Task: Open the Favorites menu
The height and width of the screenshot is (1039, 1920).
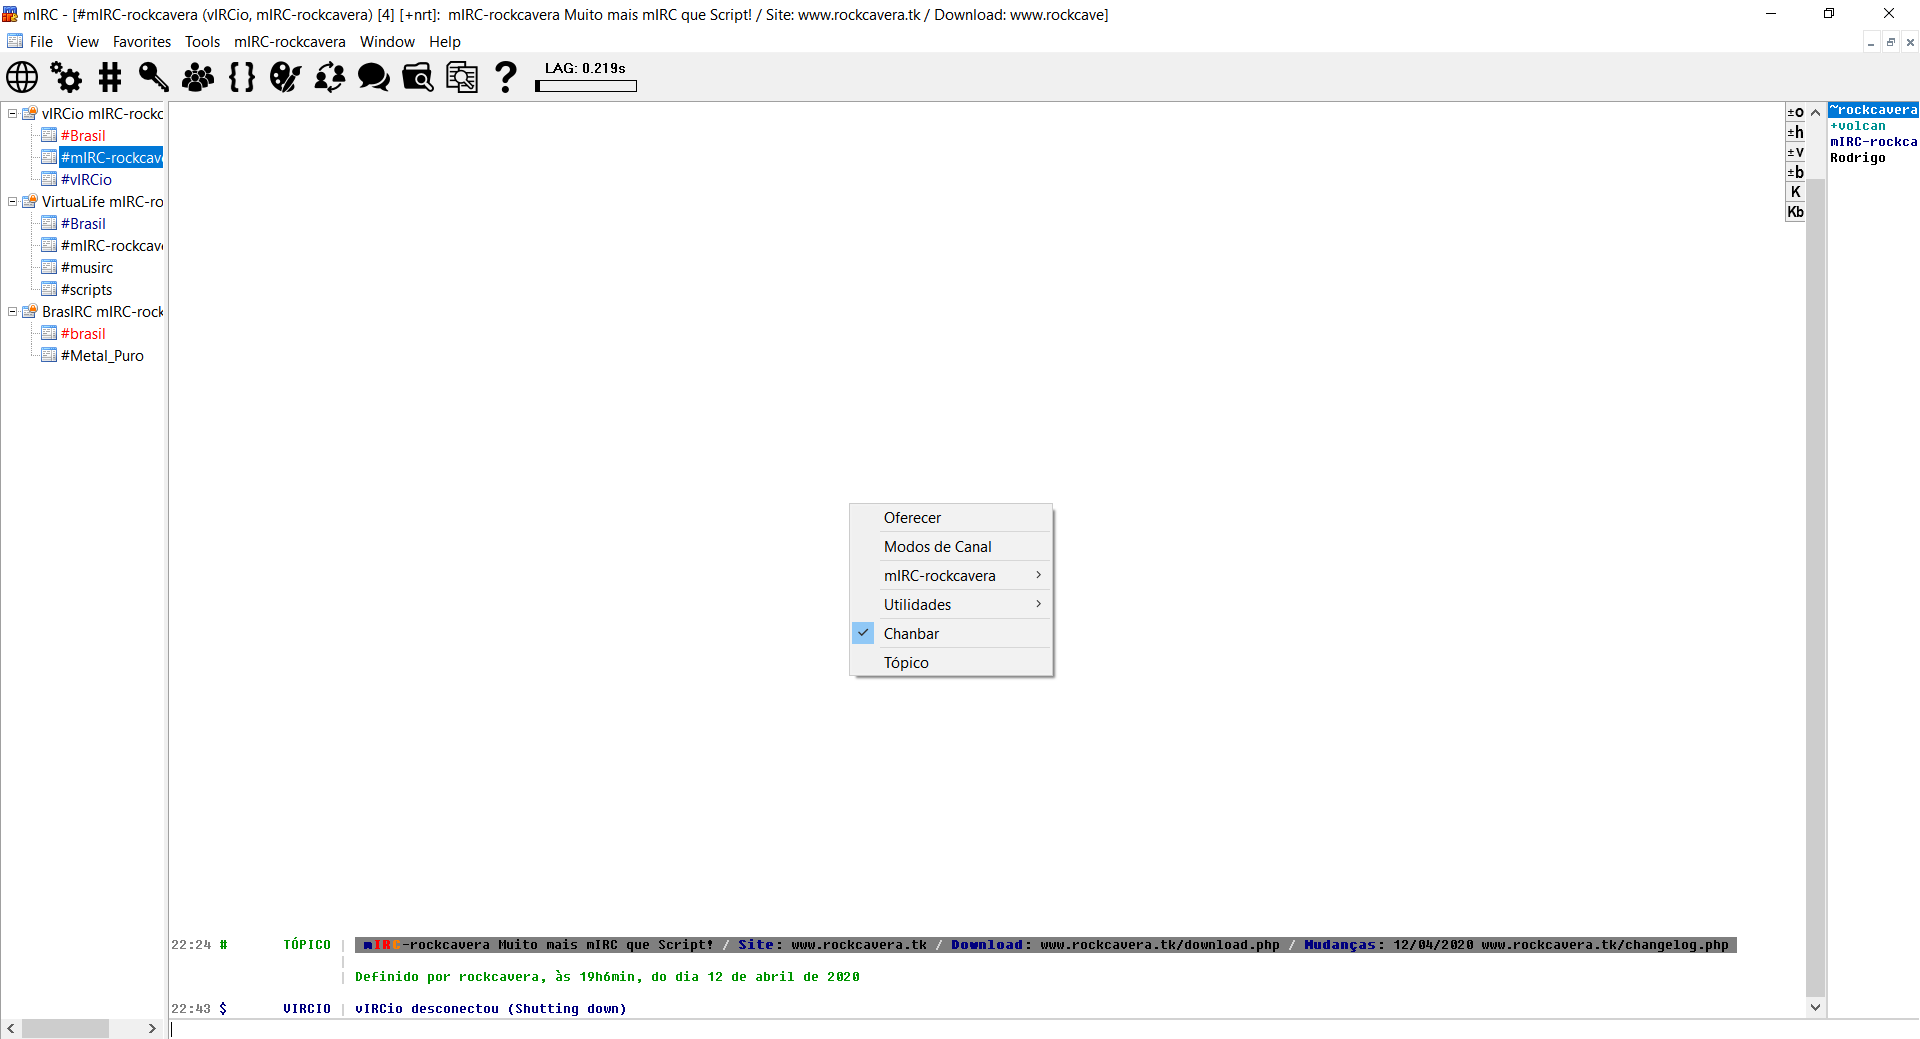Action: click(x=141, y=42)
